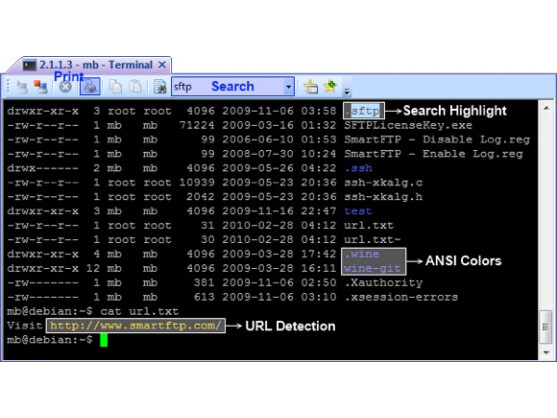Image resolution: width=557 pixels, height=418 pixels.
Task: Click file size 381 in the listing
Action: coord(204,283)
